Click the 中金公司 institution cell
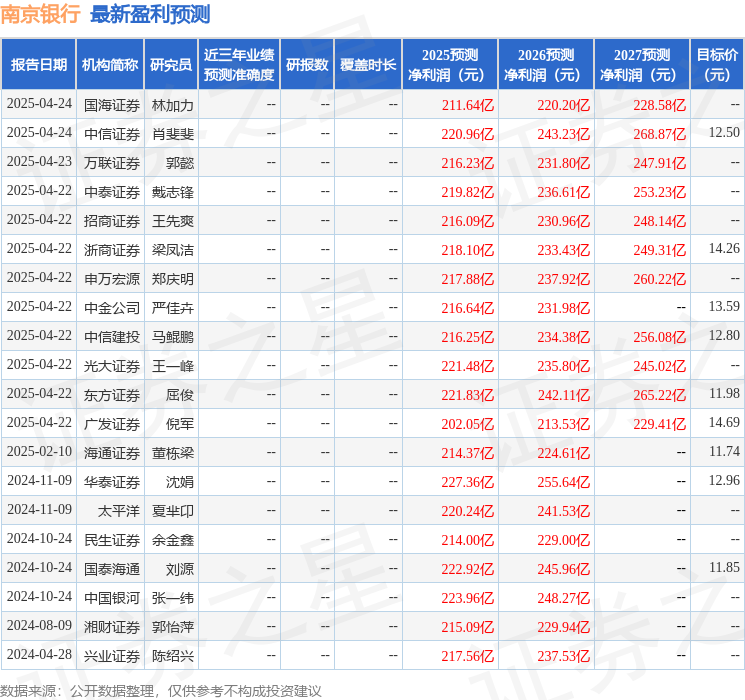This screenshot has width=745, height=700. tap(112, 308)
